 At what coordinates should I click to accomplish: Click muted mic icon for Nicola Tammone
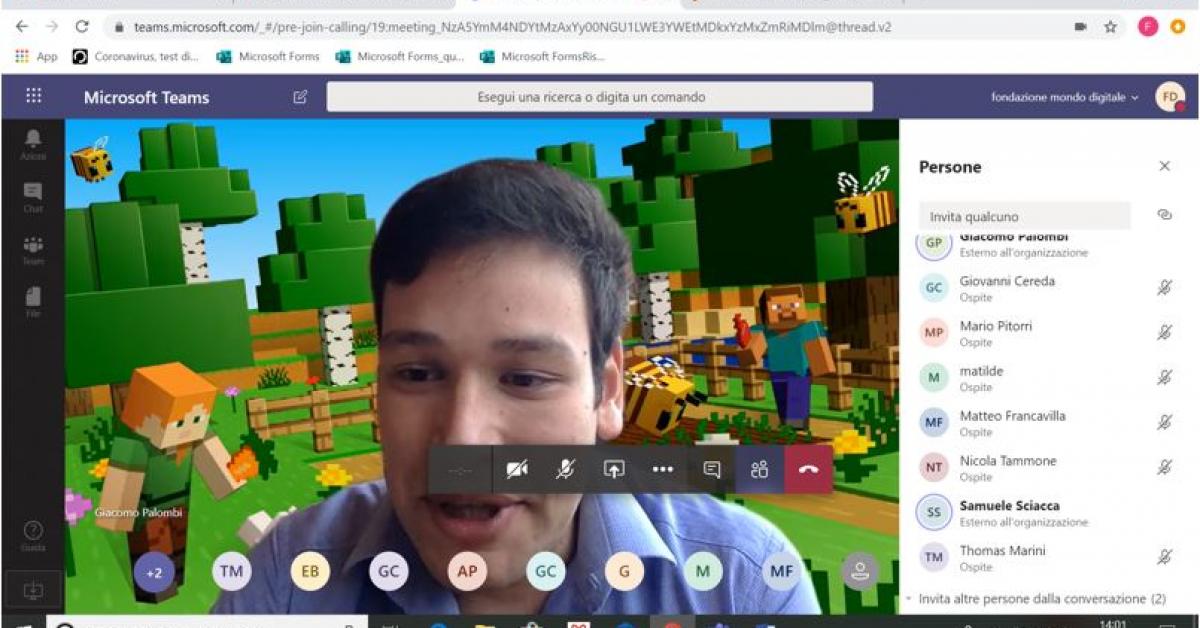[1164, 468]
